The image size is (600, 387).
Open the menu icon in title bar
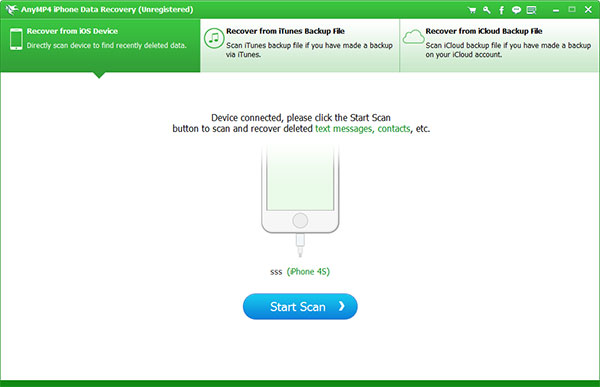(x=531, y=10)
